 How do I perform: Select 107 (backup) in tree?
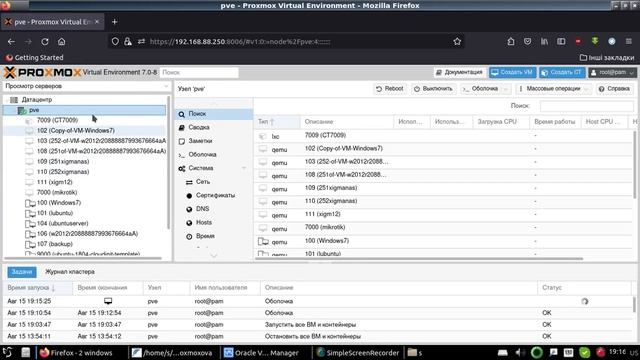(x=55, y=244)
